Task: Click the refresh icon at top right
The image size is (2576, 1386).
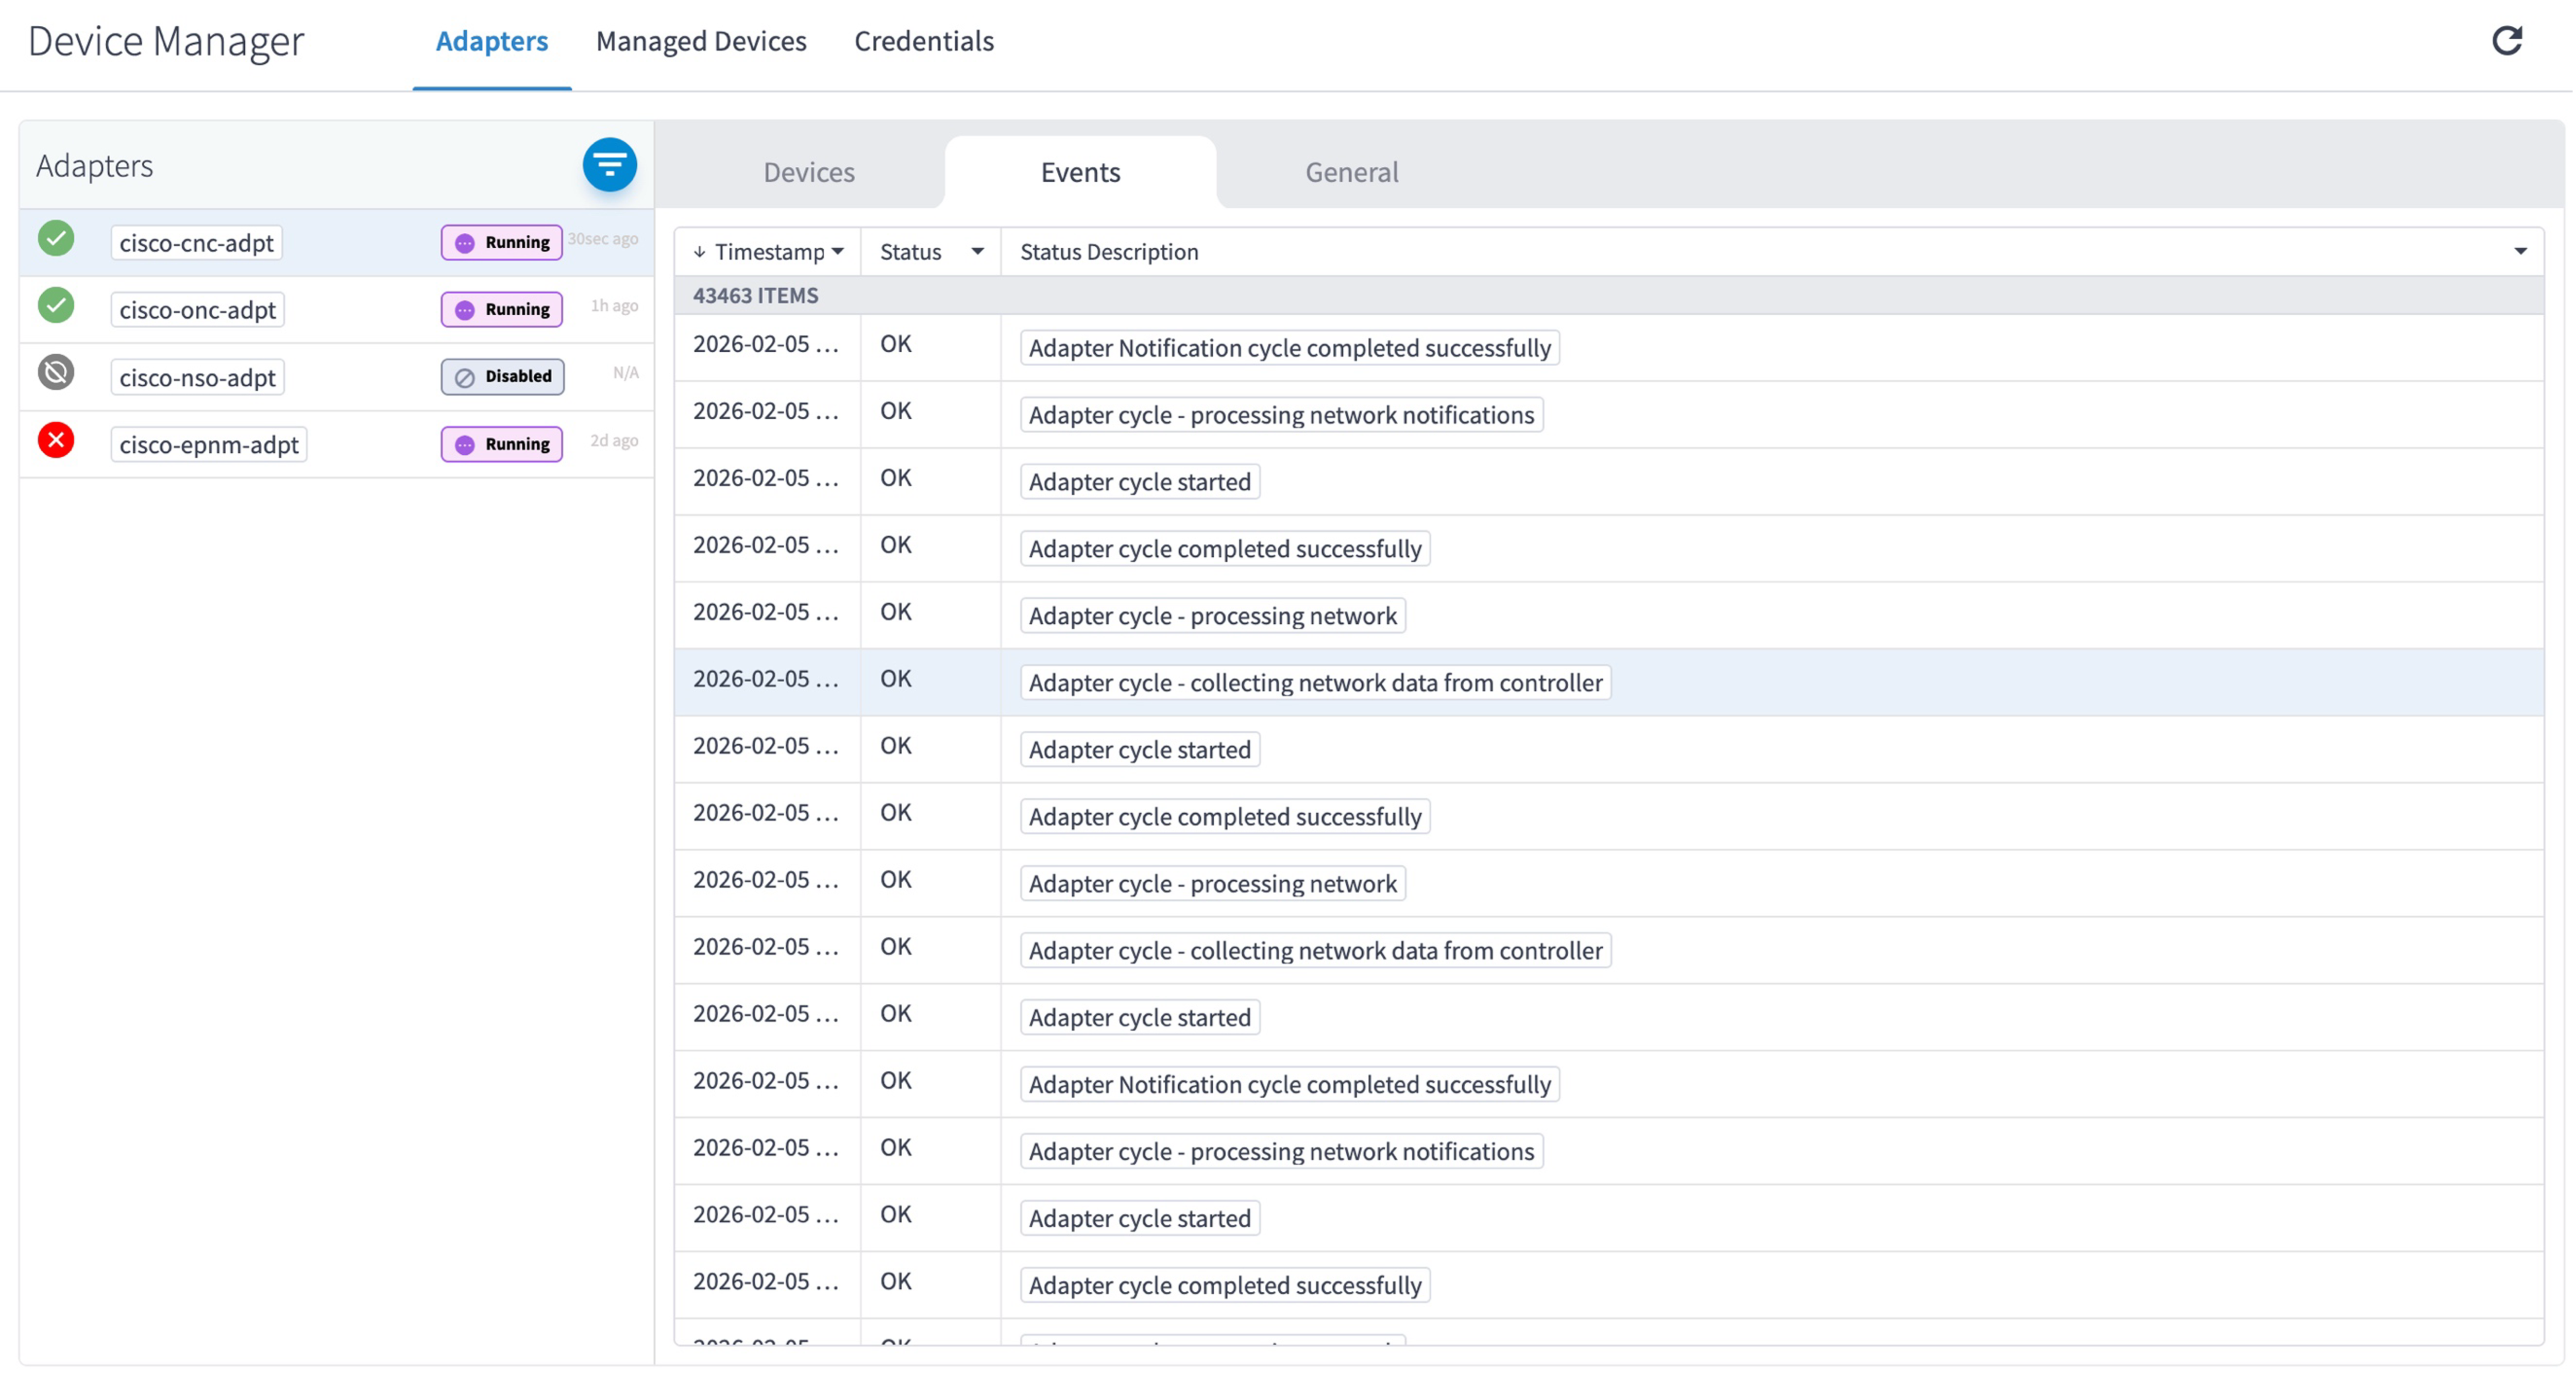Action: [x=2506, y=41]
